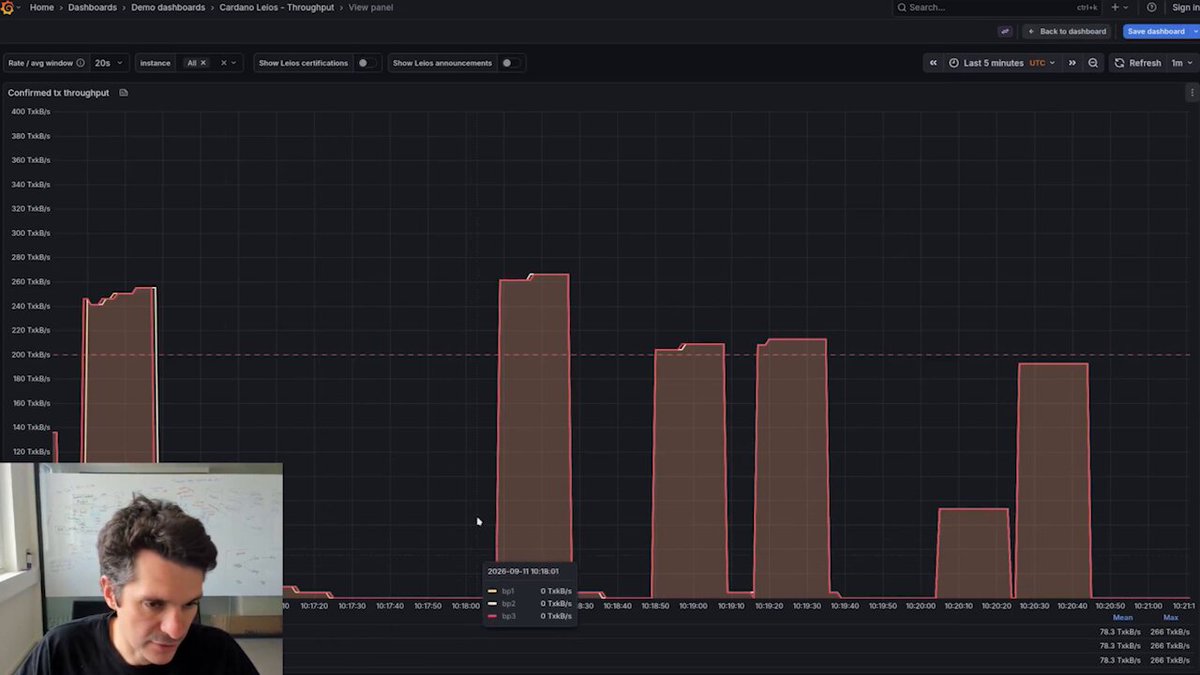
Task: Click the Grafana logo icon
Action: 9,7
